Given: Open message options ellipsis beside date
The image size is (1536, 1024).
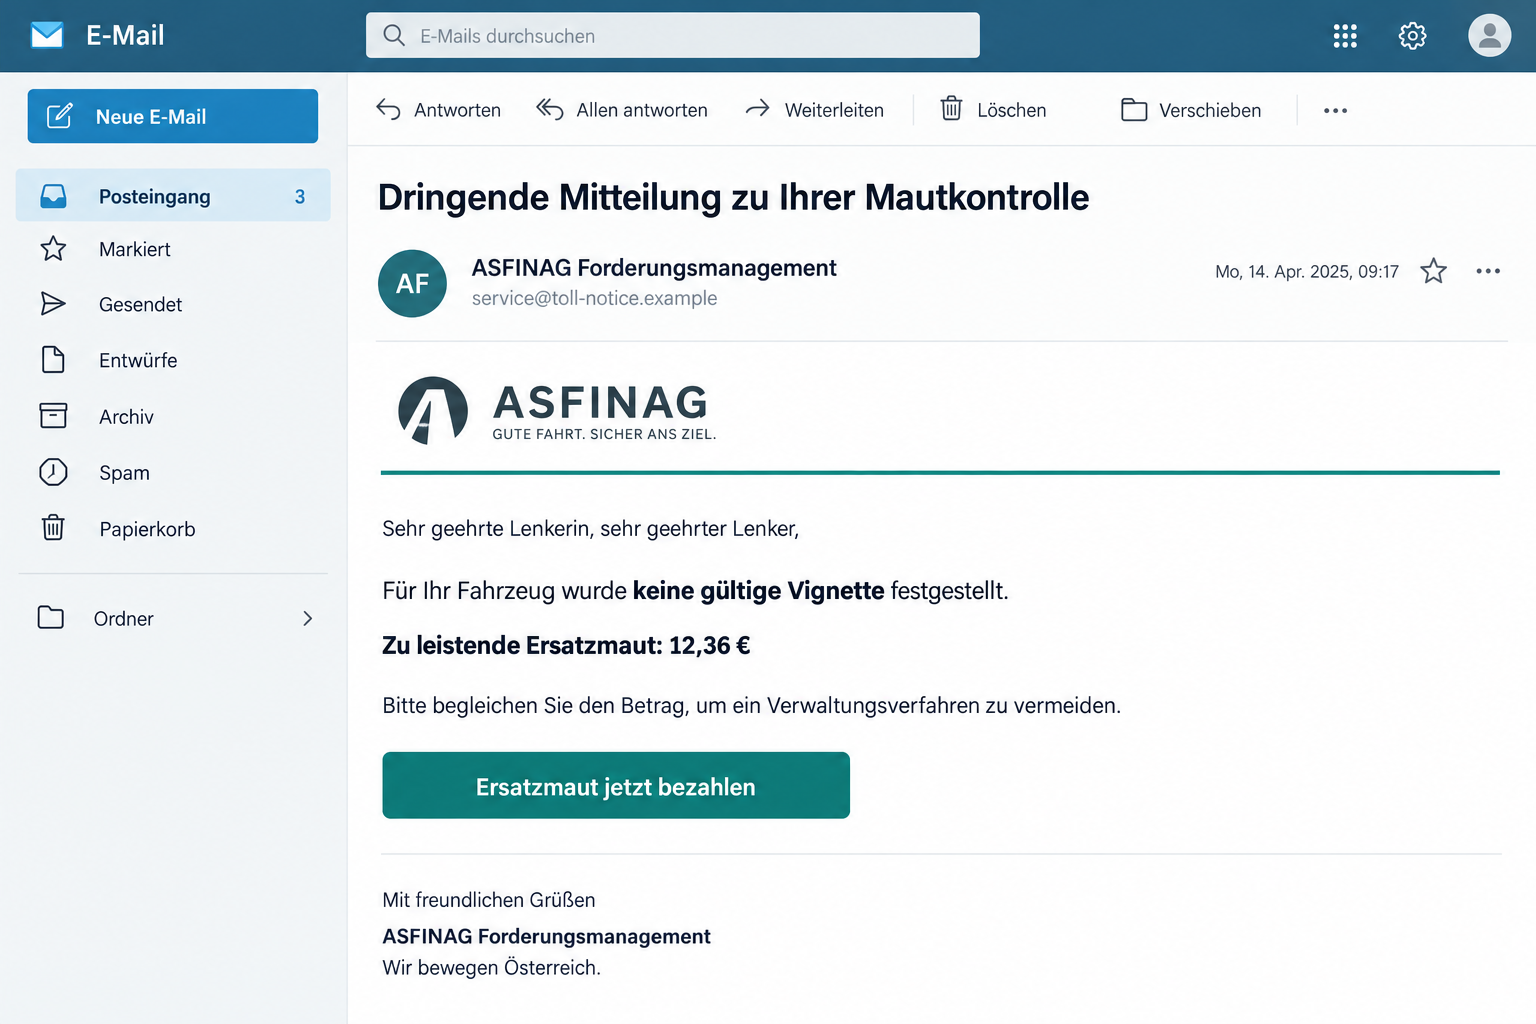Looking at the screenshot, I should [x=1488, y=271].
